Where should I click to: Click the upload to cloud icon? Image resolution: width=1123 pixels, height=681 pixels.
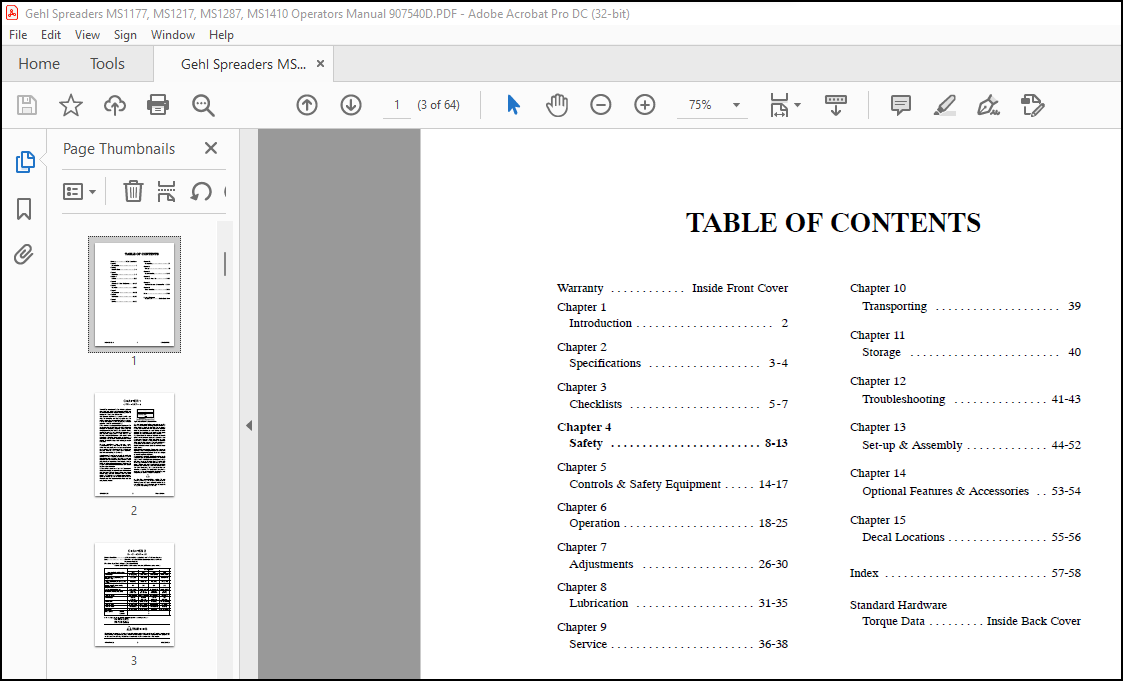(115, 105)
